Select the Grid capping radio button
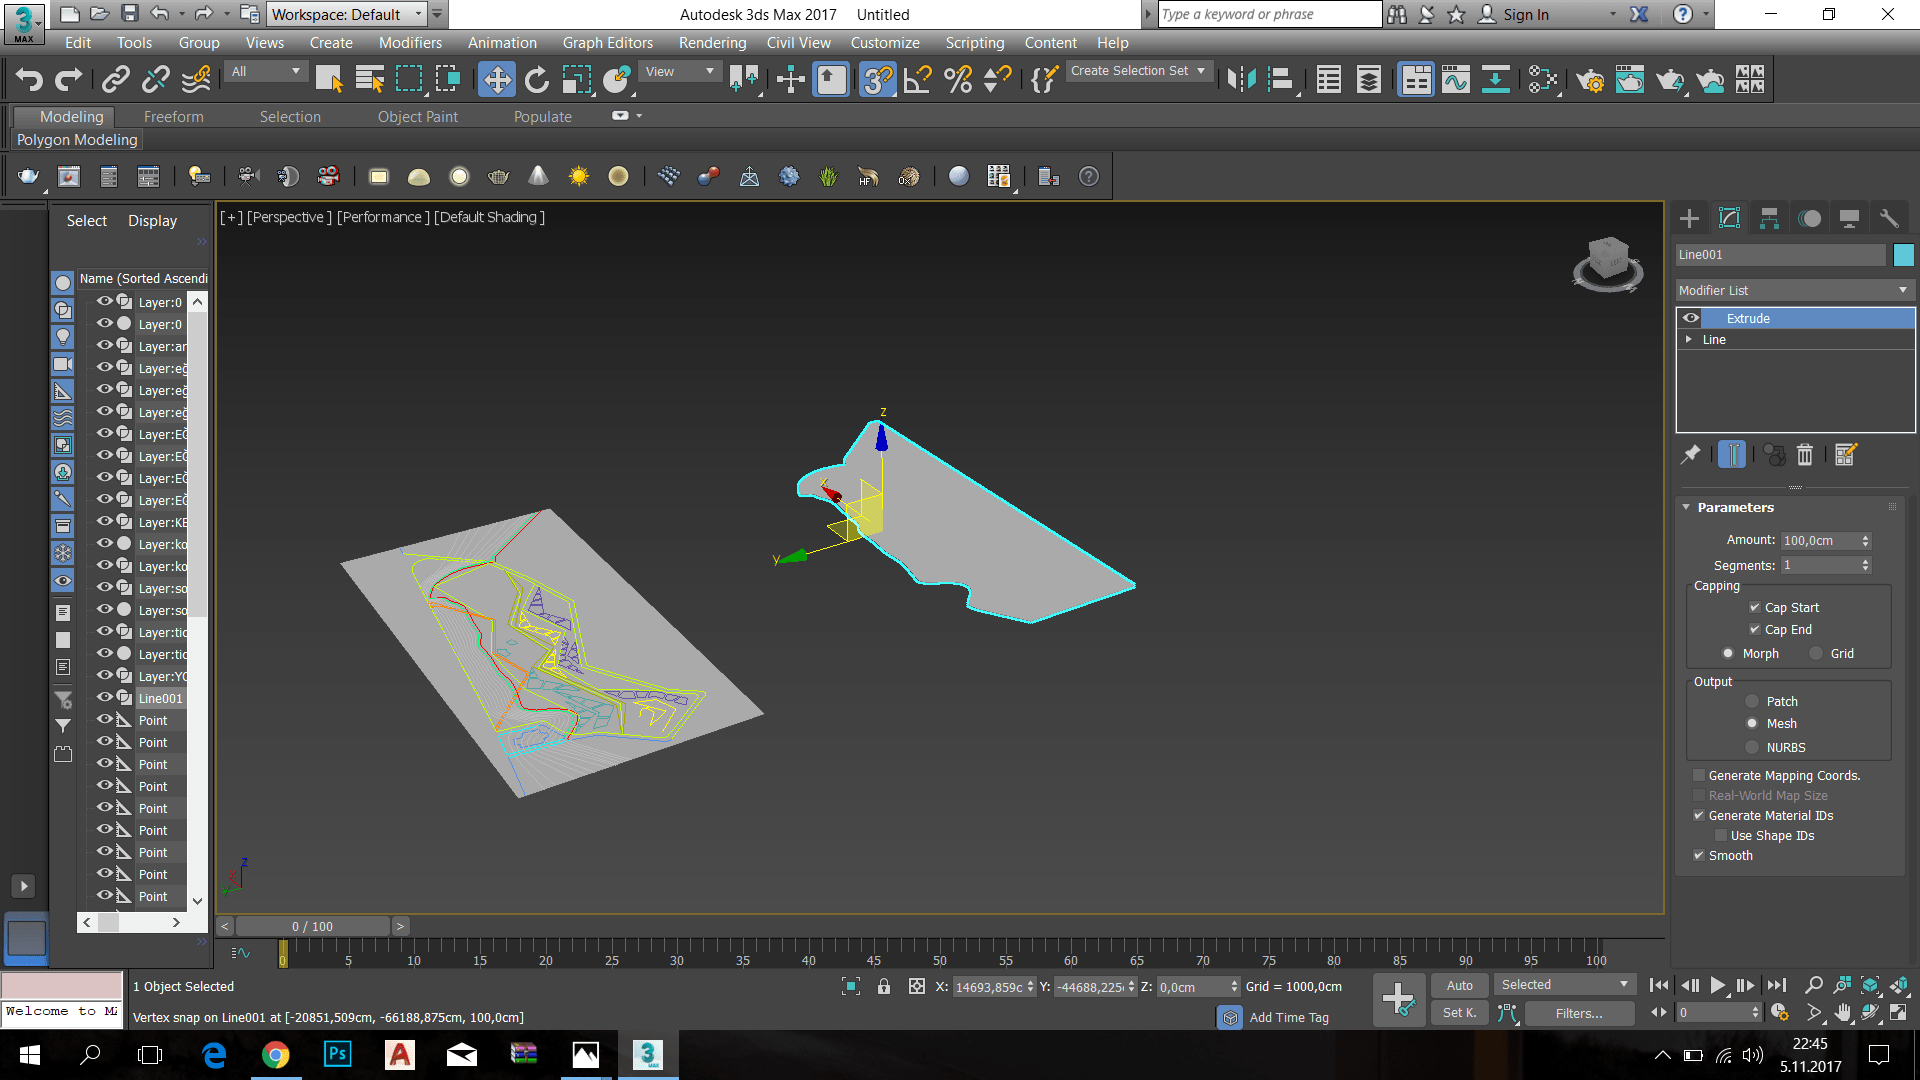The height and width of the screenshot is (1080, 1920). coord(1817,653)
